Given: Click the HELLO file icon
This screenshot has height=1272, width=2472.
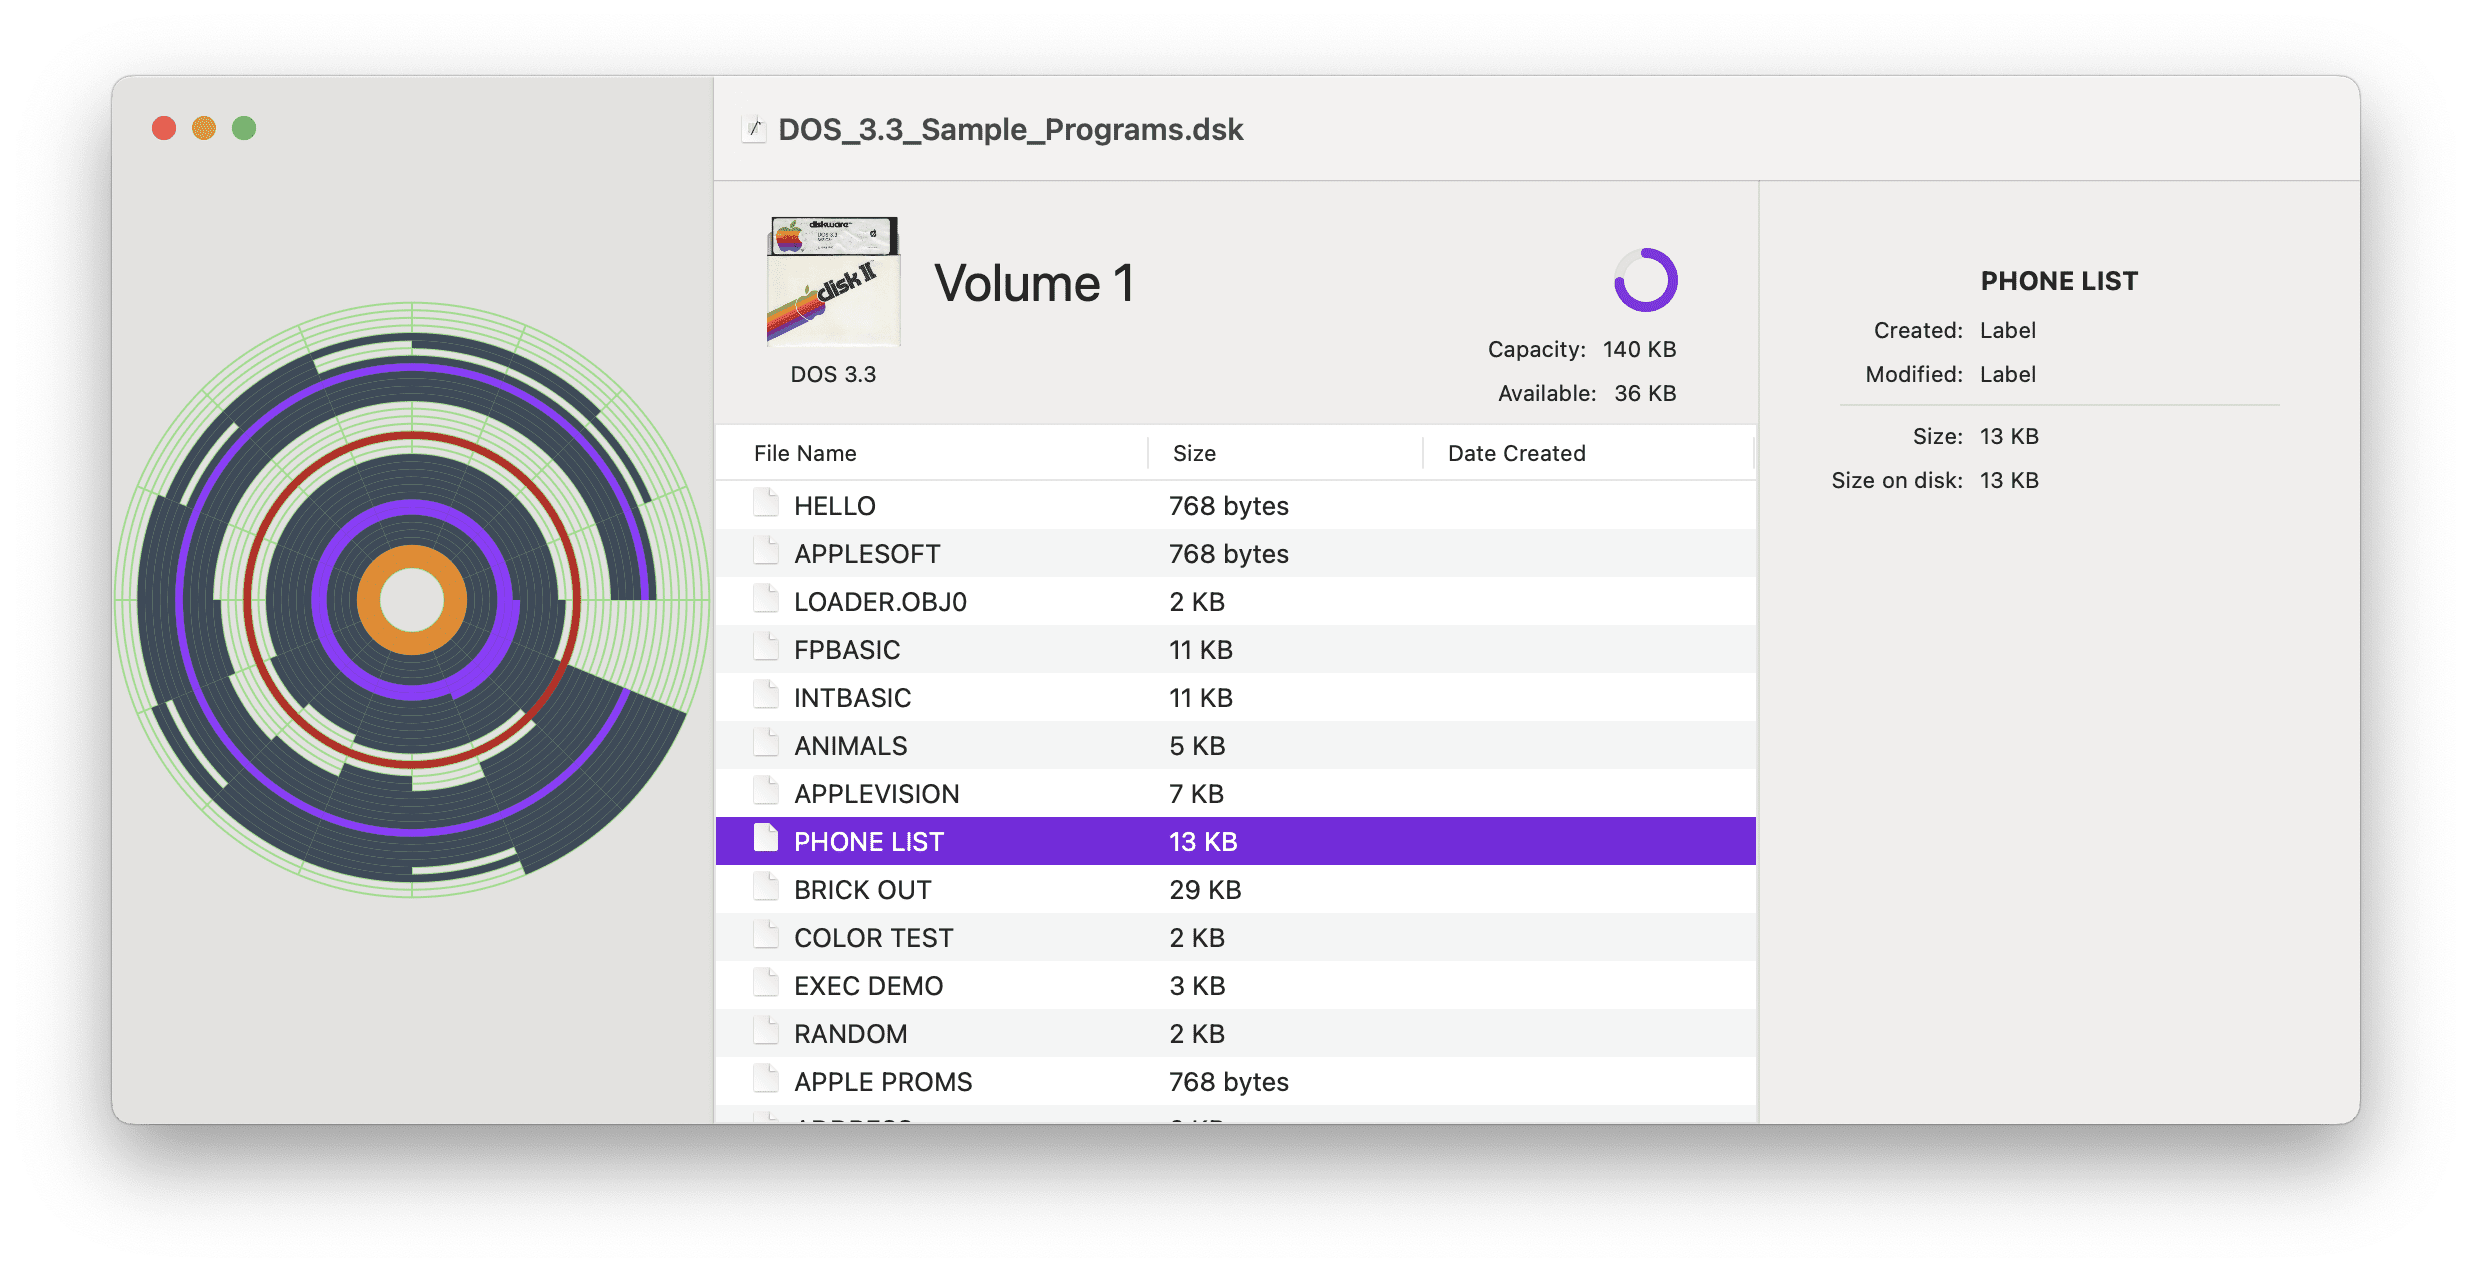Looking at the screenshot, I should pos(766,503).
